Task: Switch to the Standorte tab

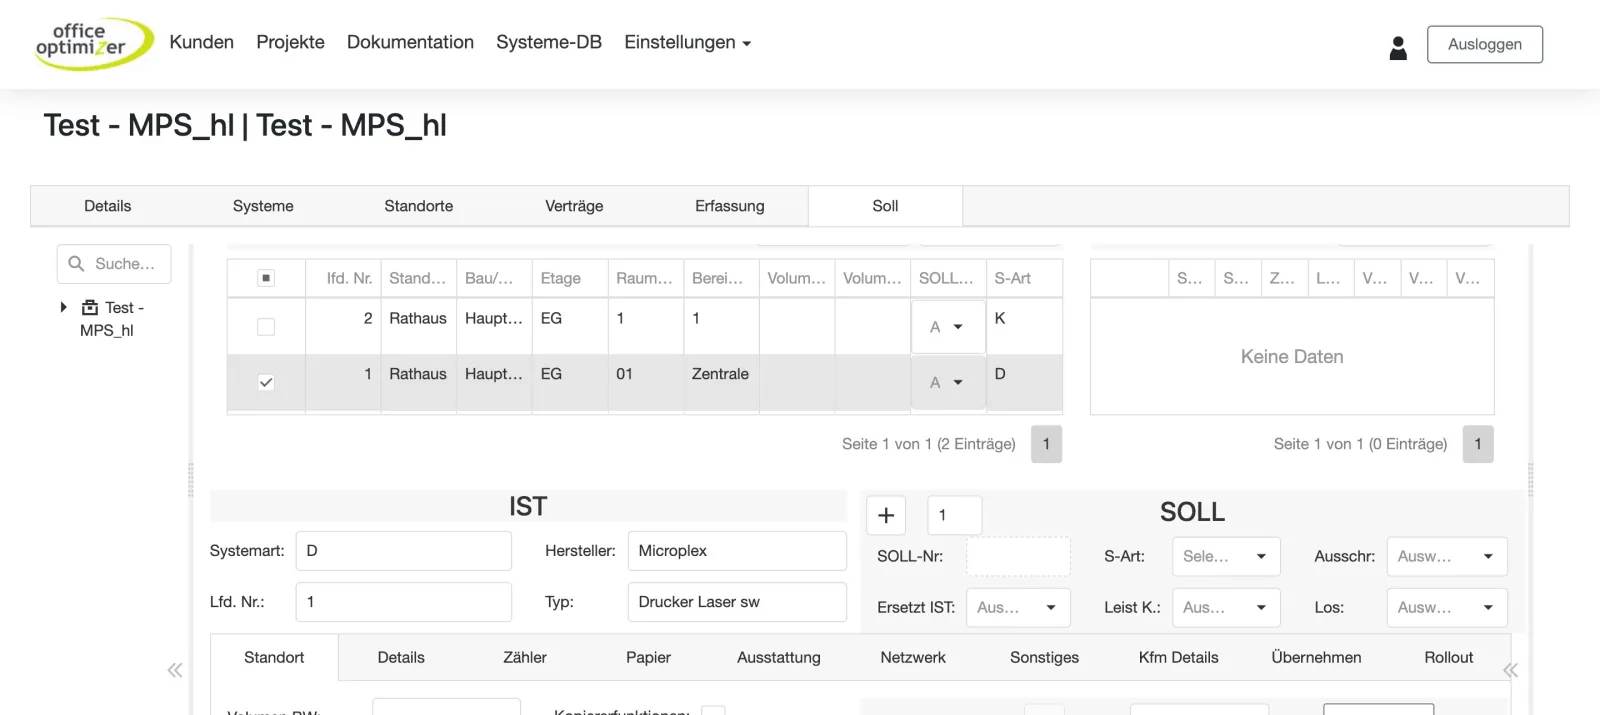Action: (419, 206)
